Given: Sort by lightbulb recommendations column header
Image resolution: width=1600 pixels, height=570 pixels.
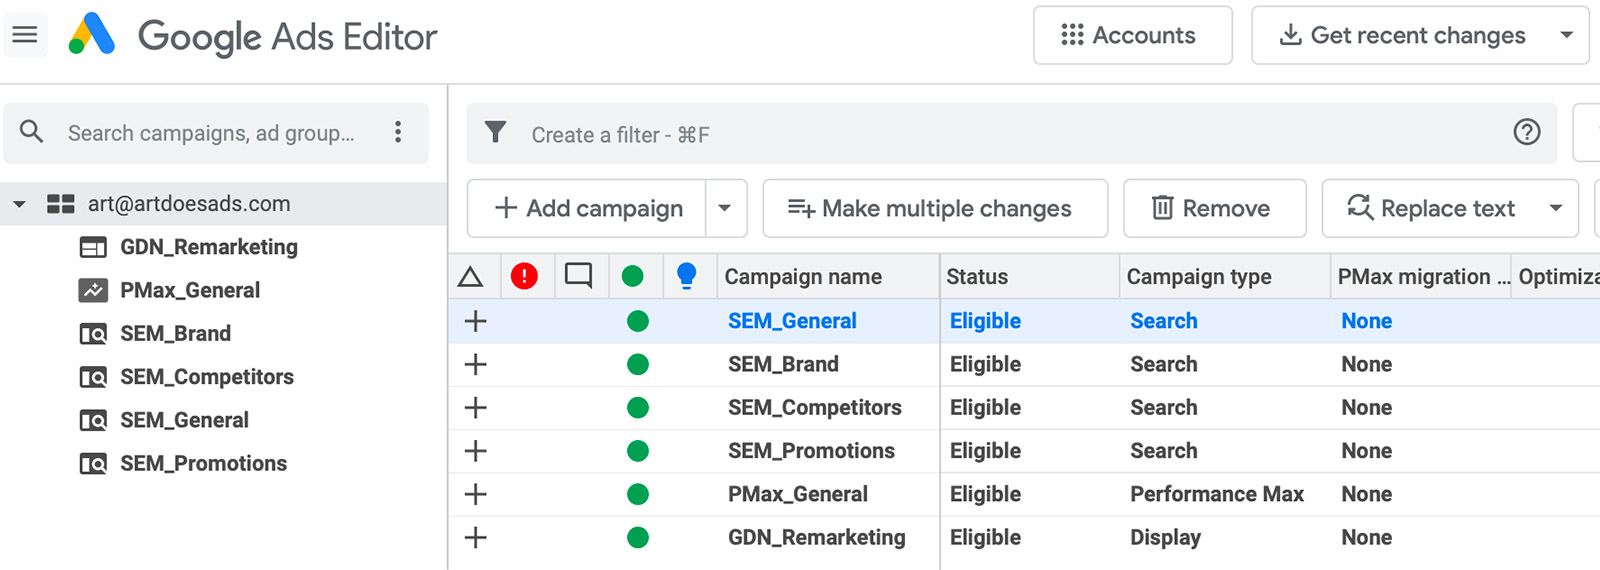Looking at the screenshot, I should (x=686, y=275).
